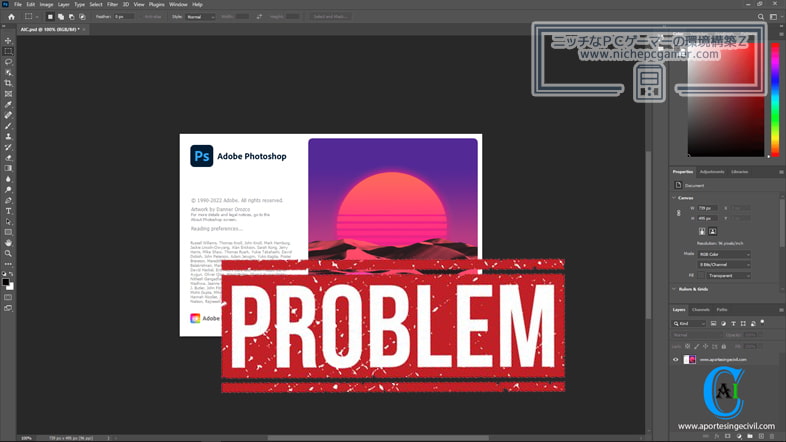Select the Eyedropper tool
786x442 pixels.
tap(8, 105)
